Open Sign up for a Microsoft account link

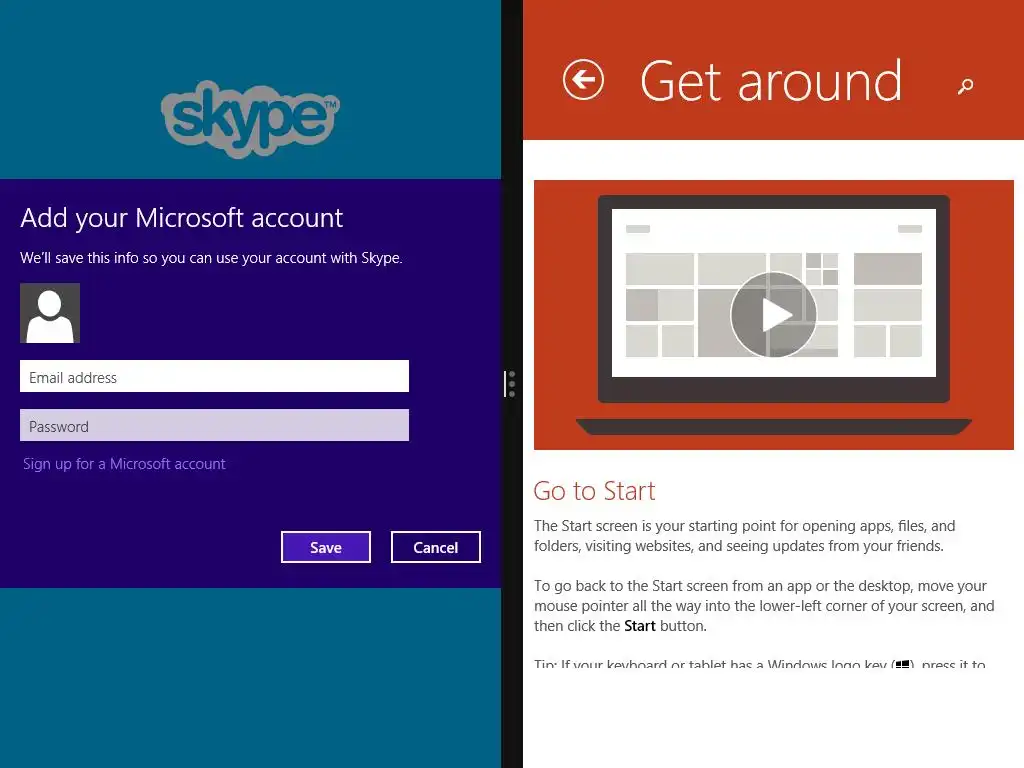[x=124, y=464]
